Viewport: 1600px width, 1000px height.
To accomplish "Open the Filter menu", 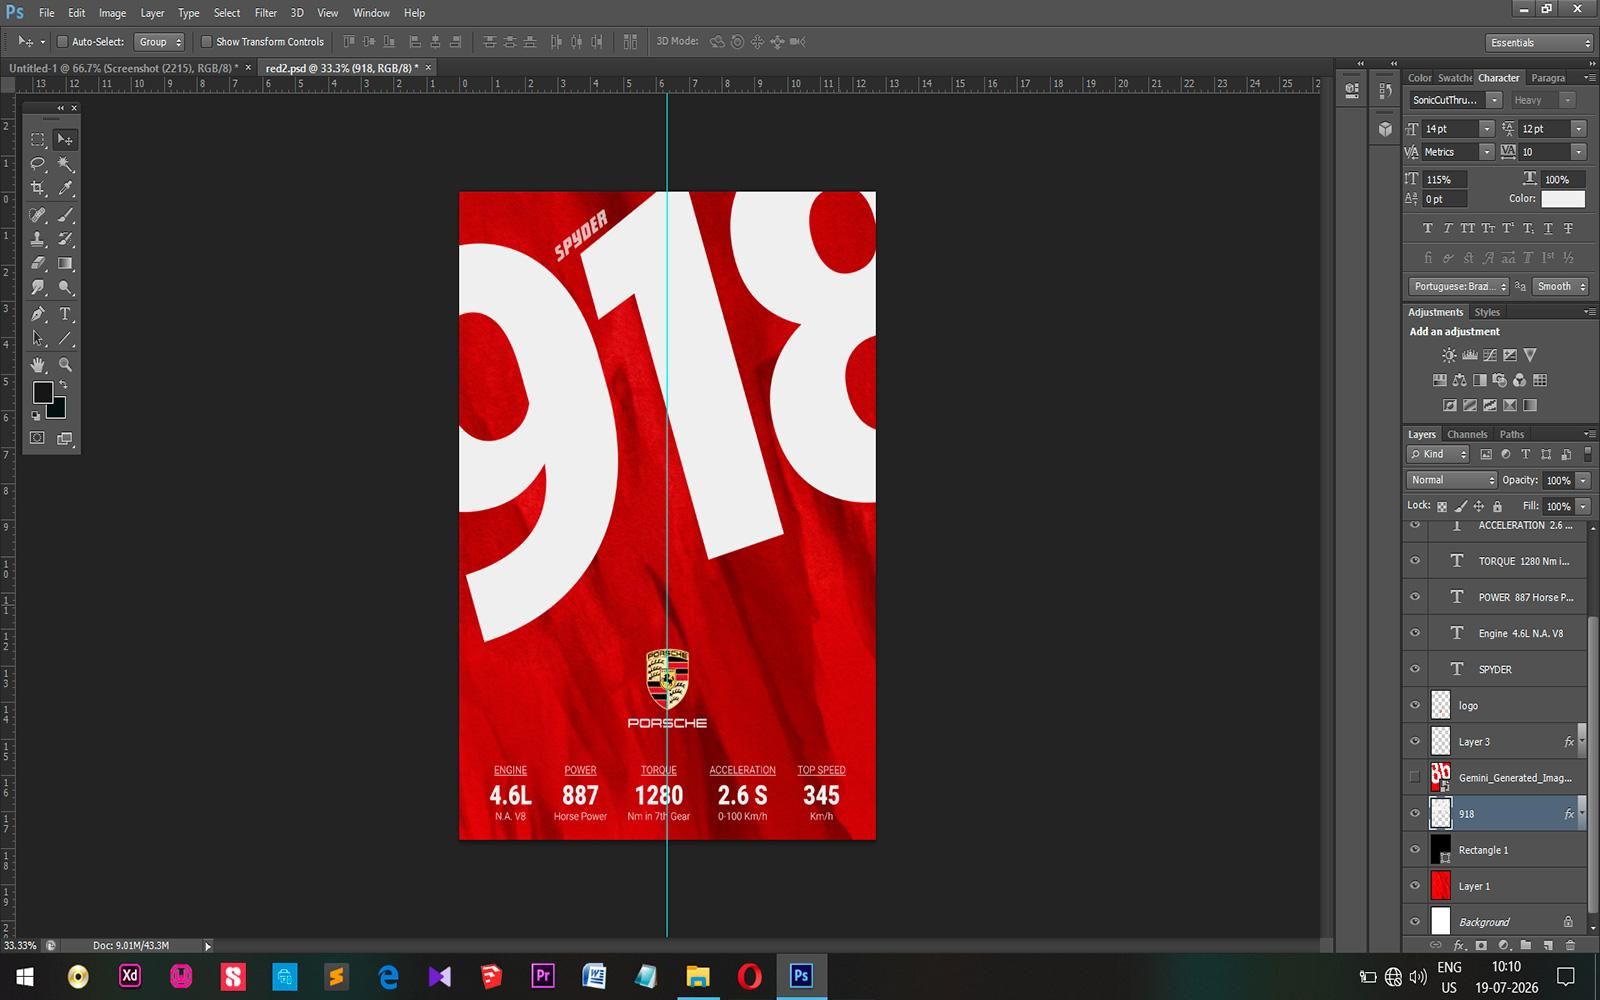I will 266,13.
